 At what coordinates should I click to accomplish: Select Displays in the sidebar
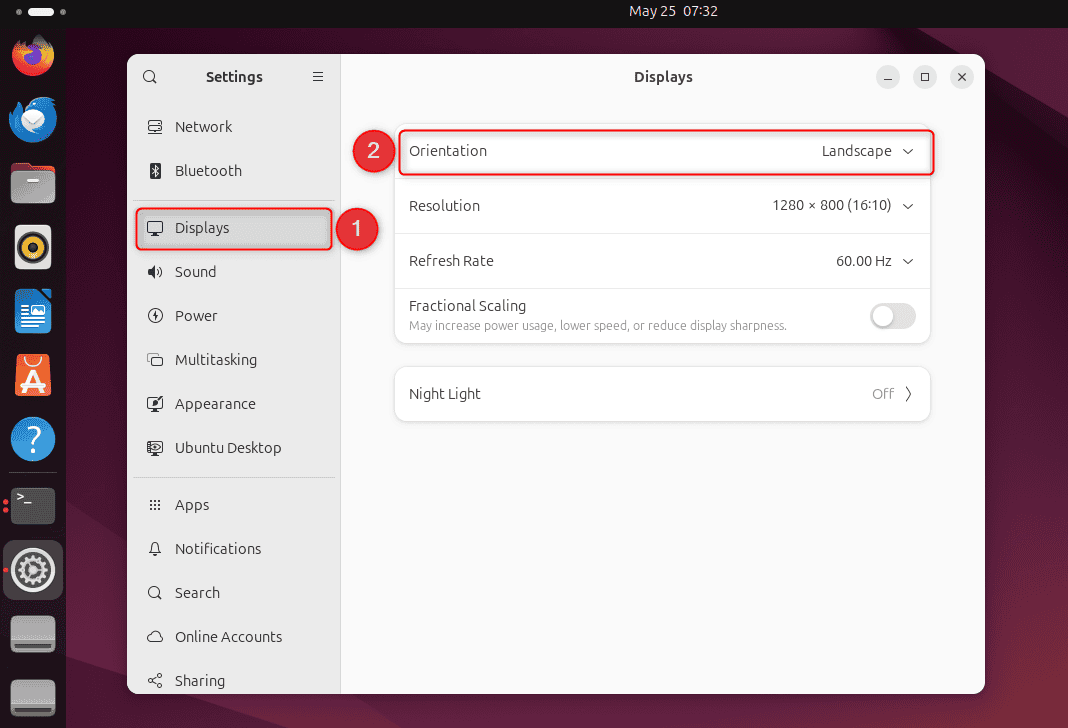(234, 229)
